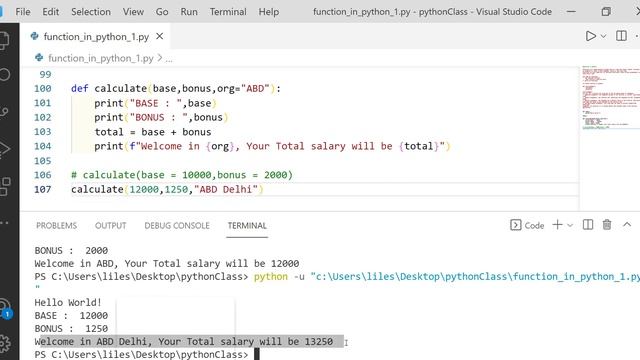Screen dimensions: 640x360
Task: Click line number 100 in gutter
Action: [x=42, y=89]
